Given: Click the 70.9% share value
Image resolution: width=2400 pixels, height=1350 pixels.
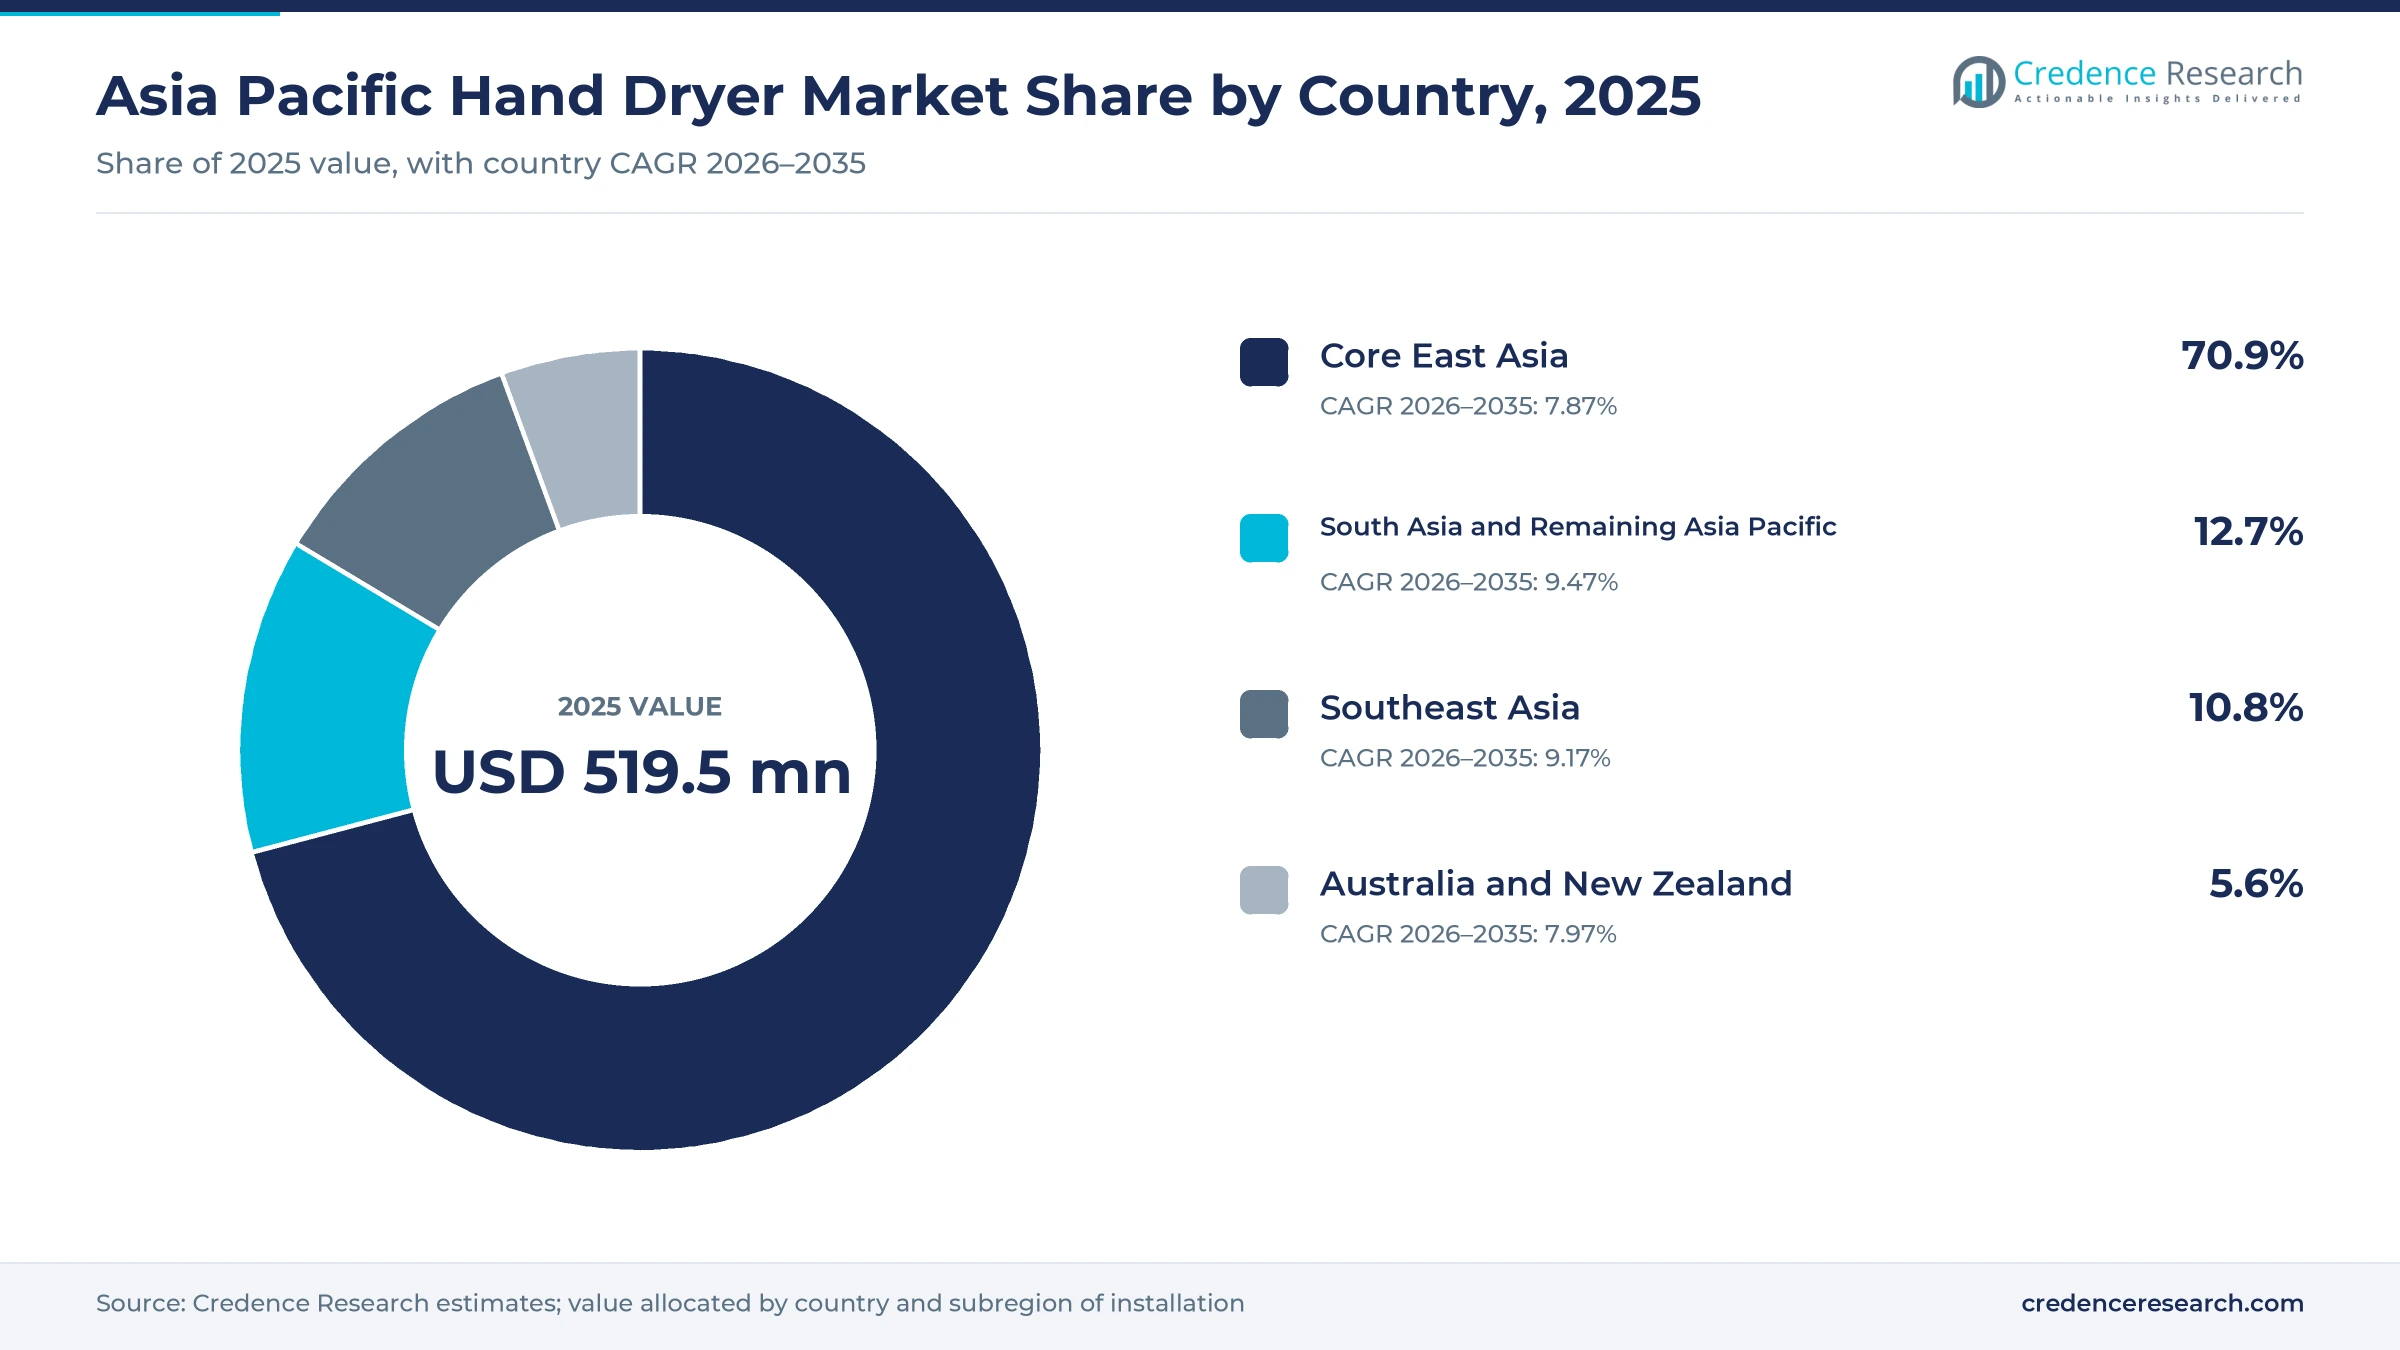Looking at the screenshot, I should coord(2242,356).
